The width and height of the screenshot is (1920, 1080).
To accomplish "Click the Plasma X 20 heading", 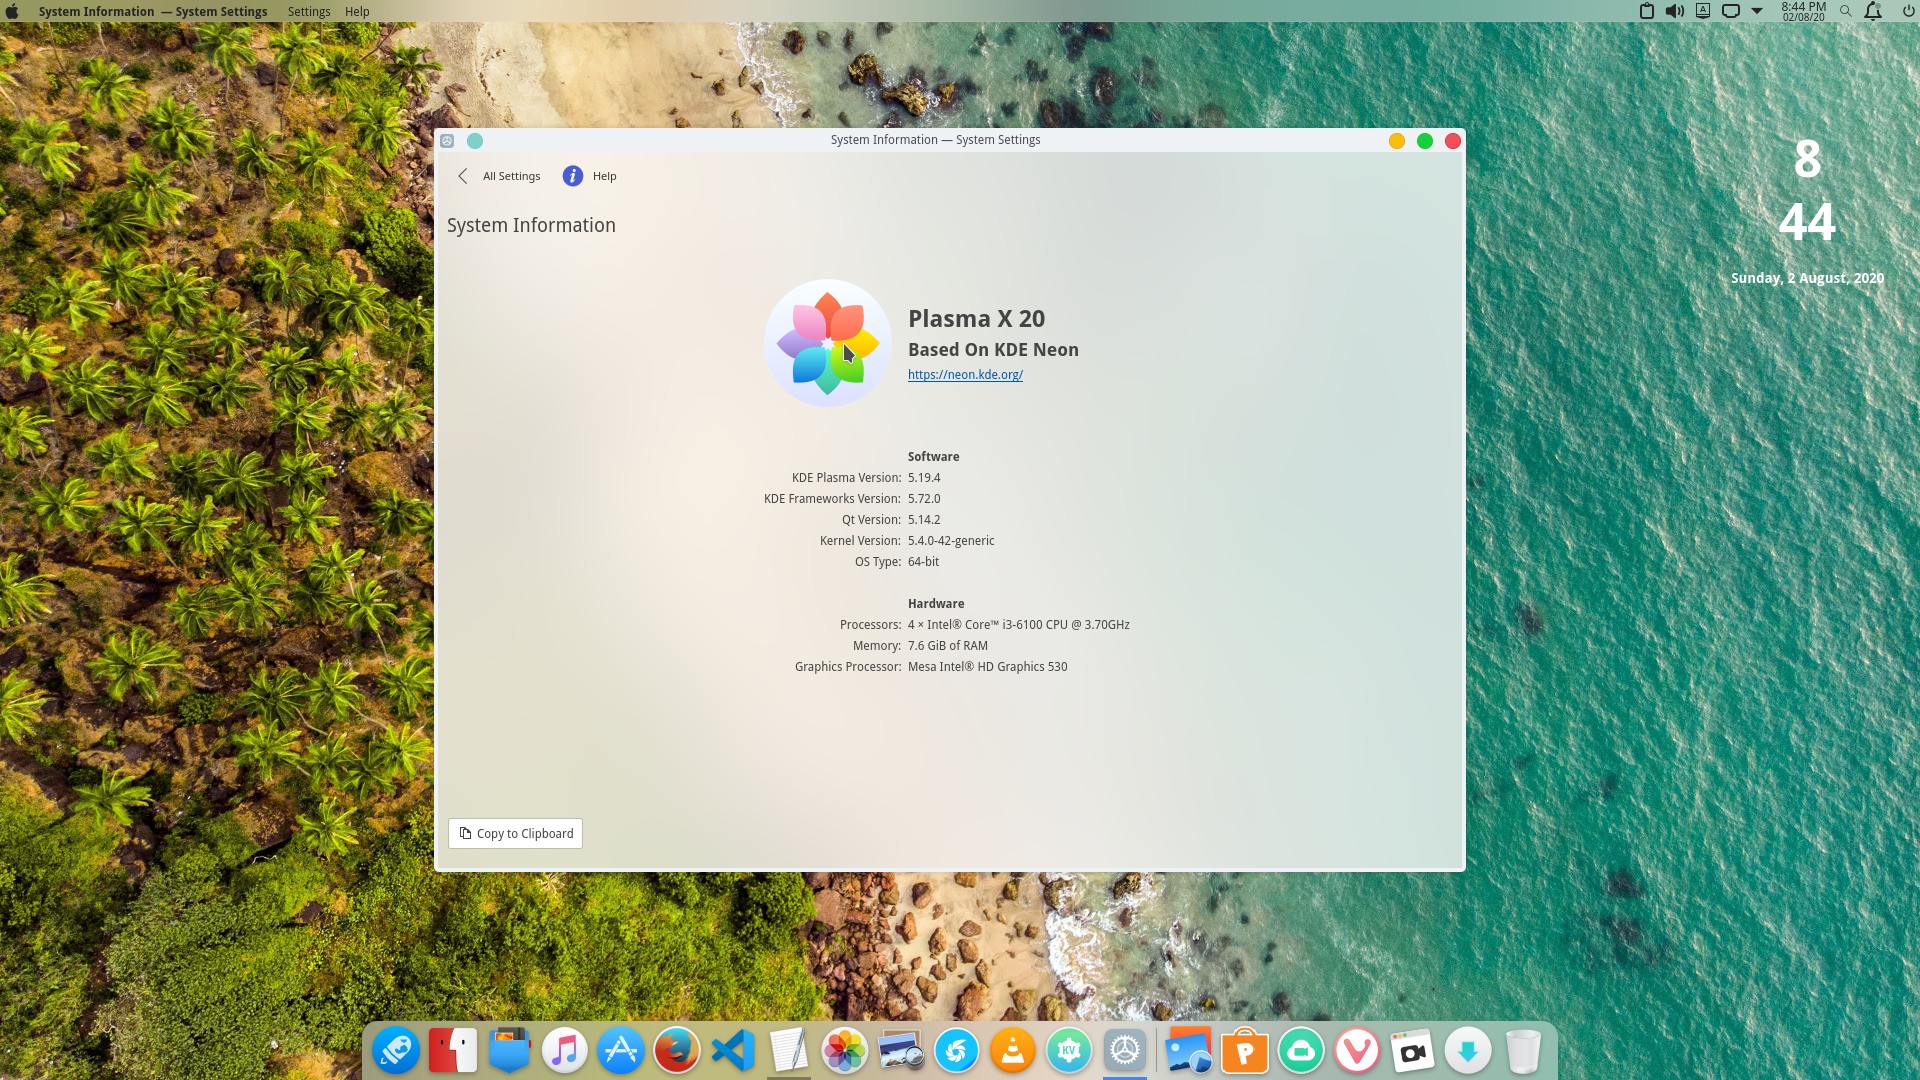I will [x=976, y=319].
